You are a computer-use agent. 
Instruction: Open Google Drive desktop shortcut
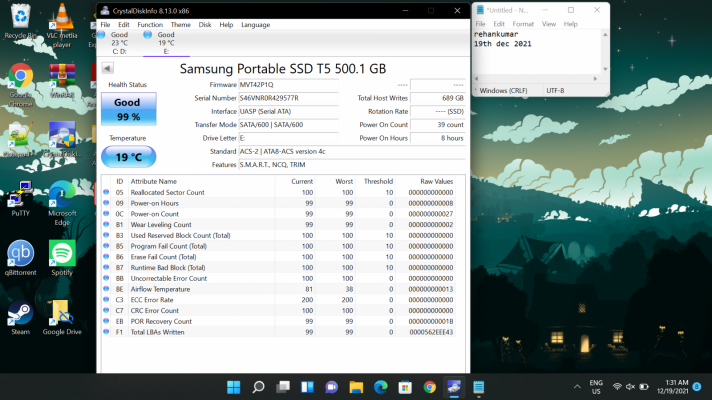click(62, 317)
